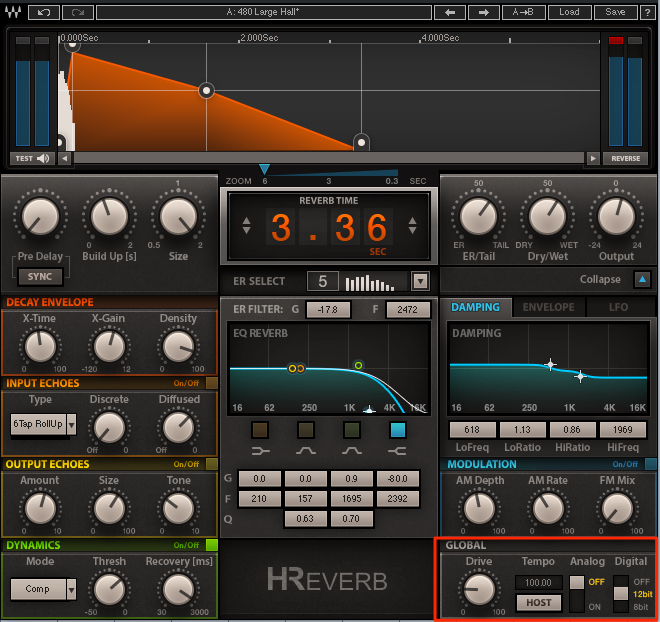Click the preset name 480 Large Hall
This screenshot has height=622, width=660.
263,12
